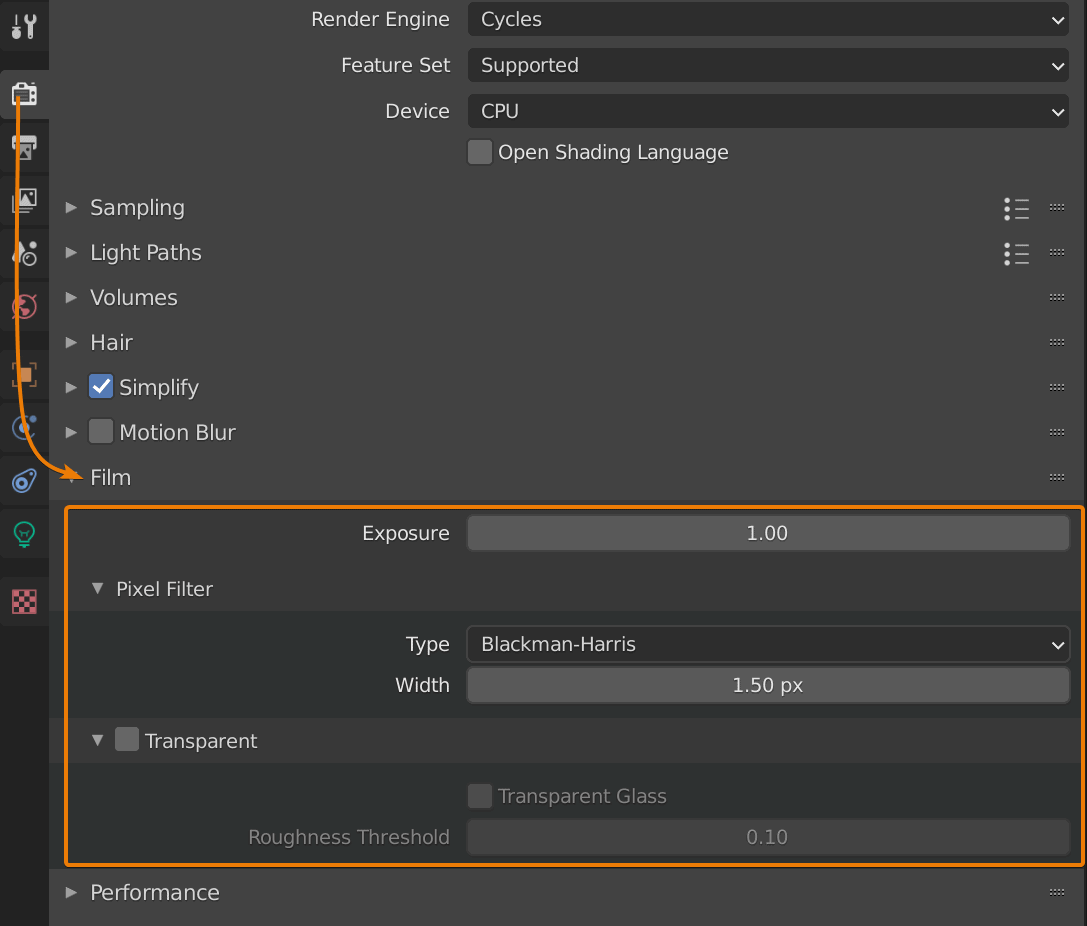This screenshot has height=926, width=1087.
Task: Click the Pixel Filter Width field
Action: point(767,686)
